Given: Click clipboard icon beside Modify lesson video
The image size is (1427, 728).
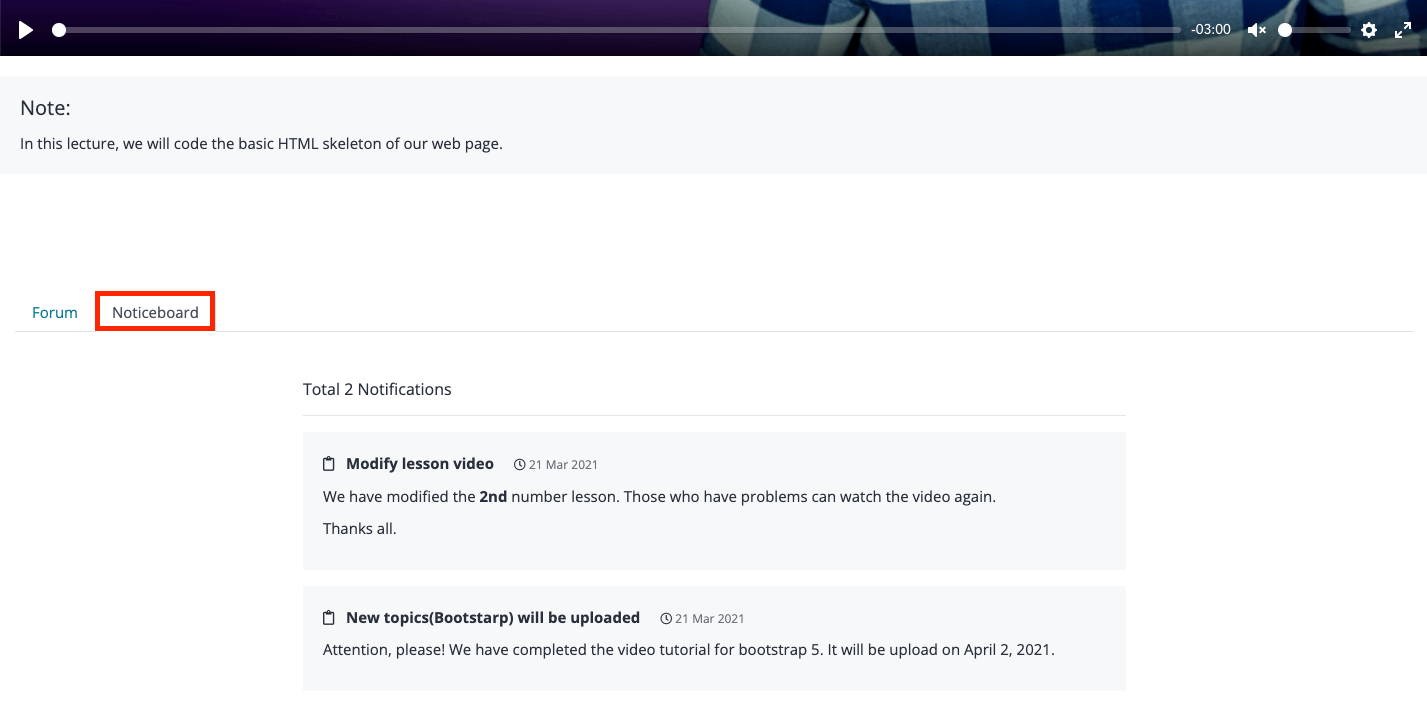Looking at the screenshot, I should (329, 464).
